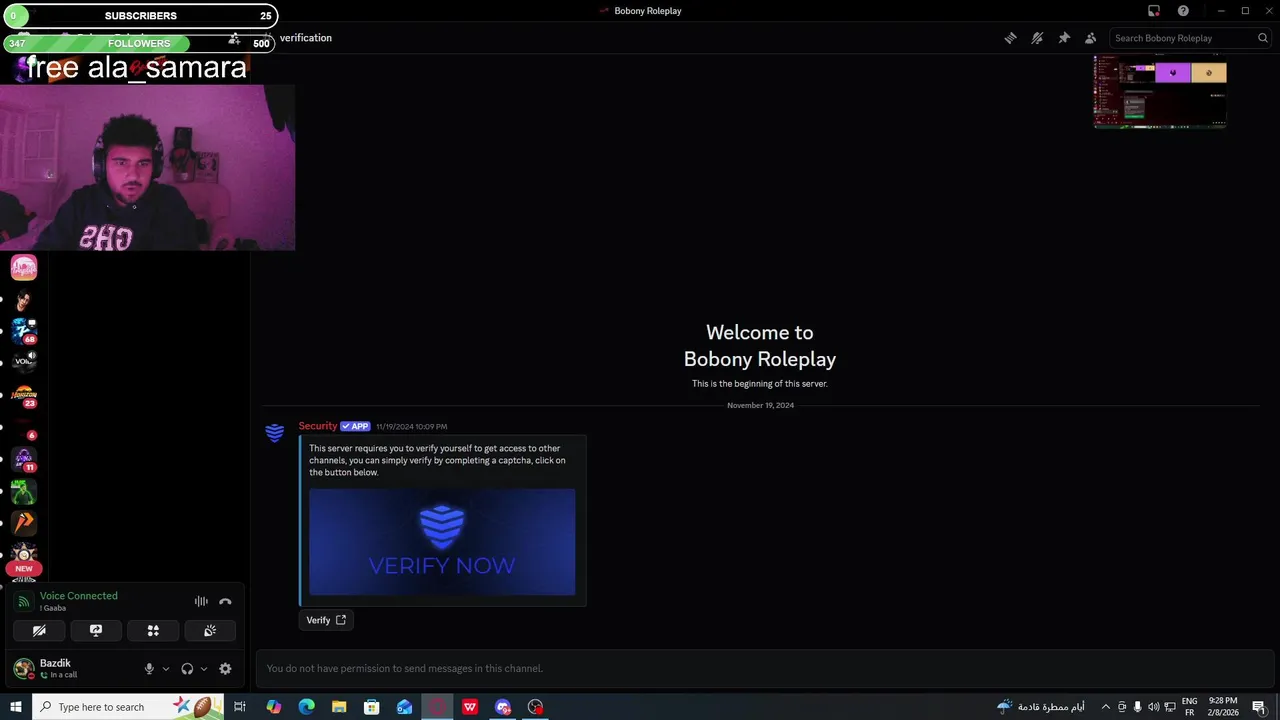Open Task View in the taskbar

tap(240, 707)
